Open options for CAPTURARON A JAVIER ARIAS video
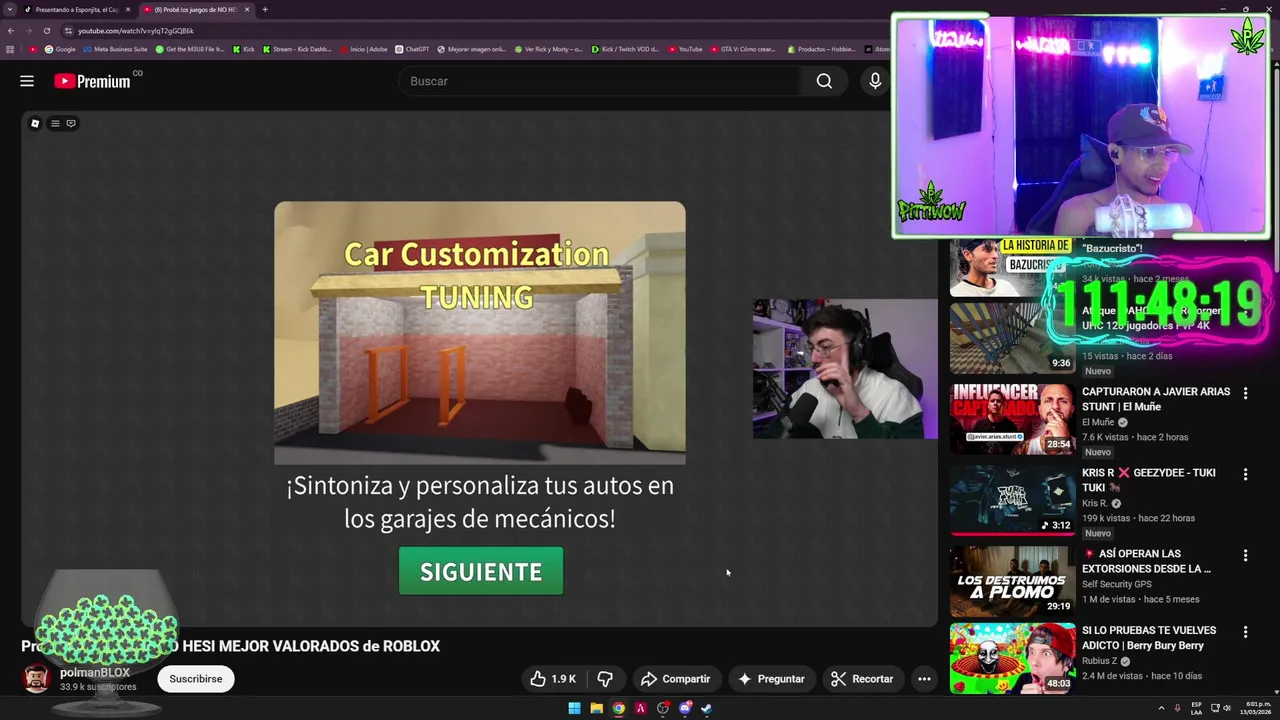 click(1245, 394)
